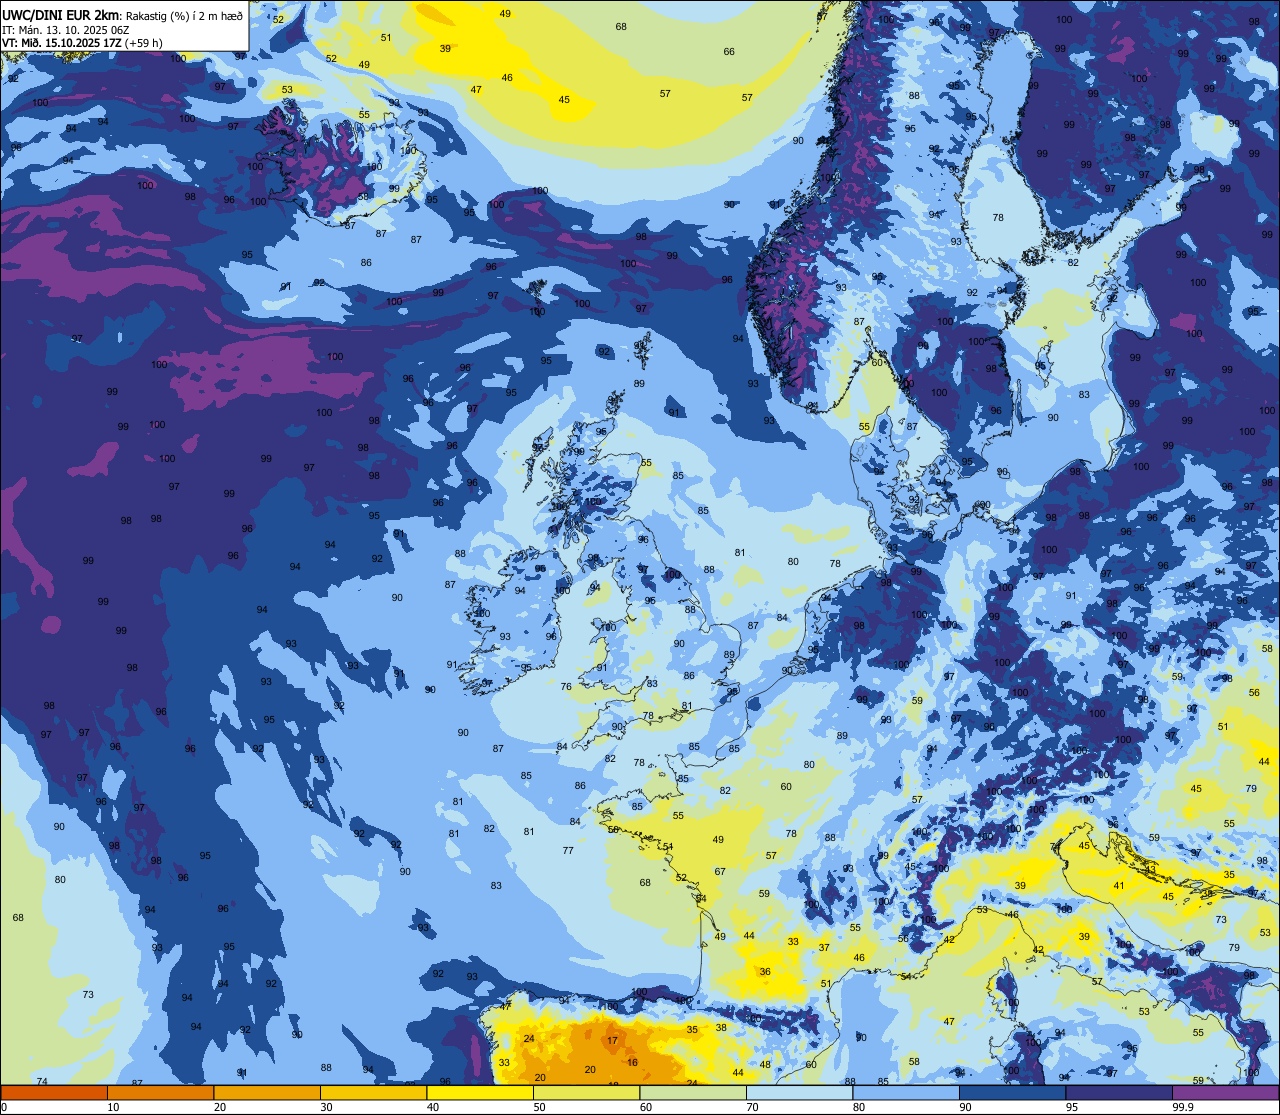Click the 20–30 legend color segment
This screenshot has width=1280, height=1115.
click(267, 1092)
